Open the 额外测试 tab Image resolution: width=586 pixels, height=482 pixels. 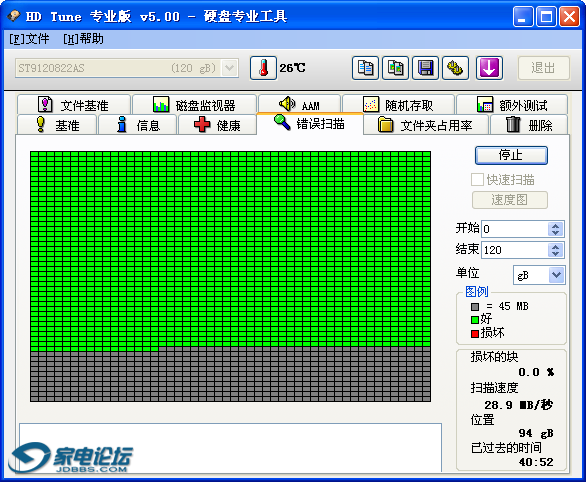point(512,105)
